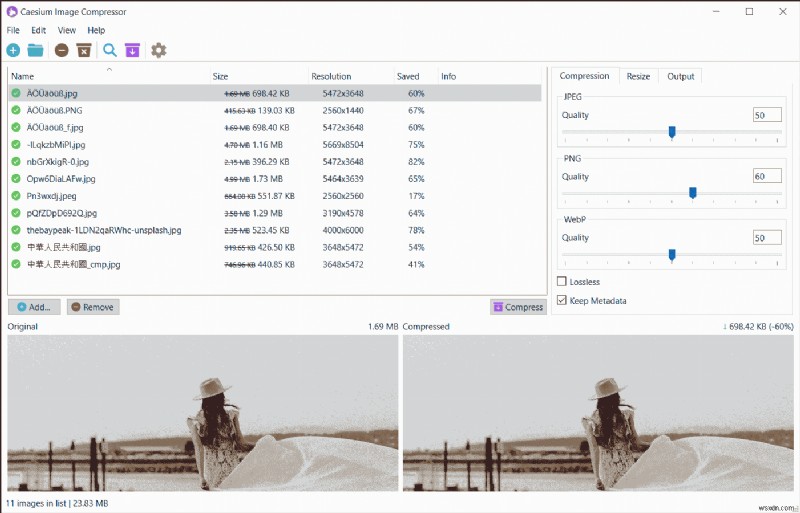Open the View menu

pyautogui.click(x=67, y=30)
